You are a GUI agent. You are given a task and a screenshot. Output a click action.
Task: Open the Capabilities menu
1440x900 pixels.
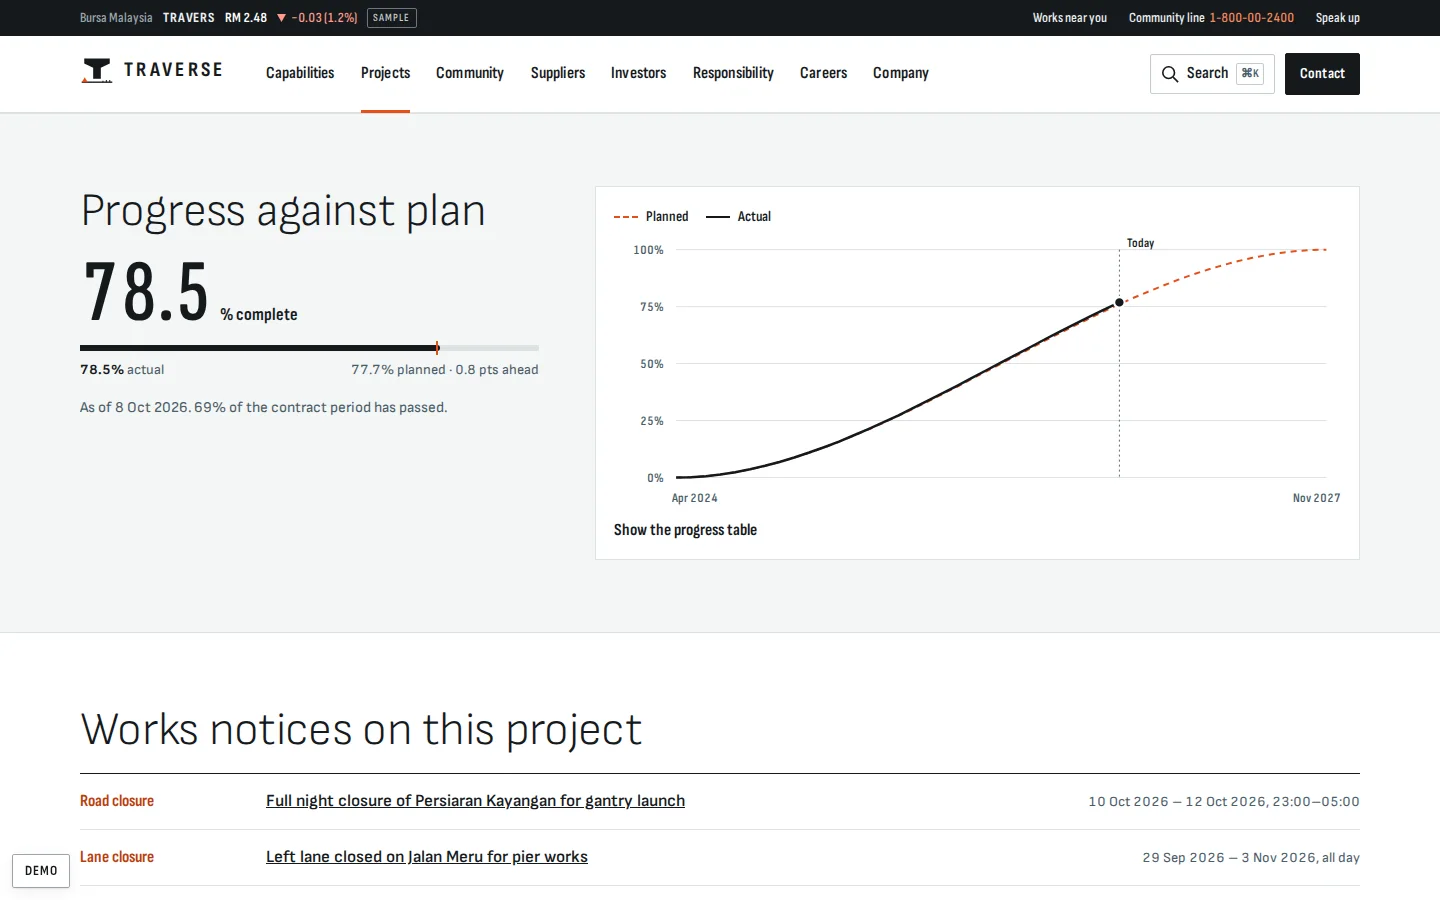point(300,73)
